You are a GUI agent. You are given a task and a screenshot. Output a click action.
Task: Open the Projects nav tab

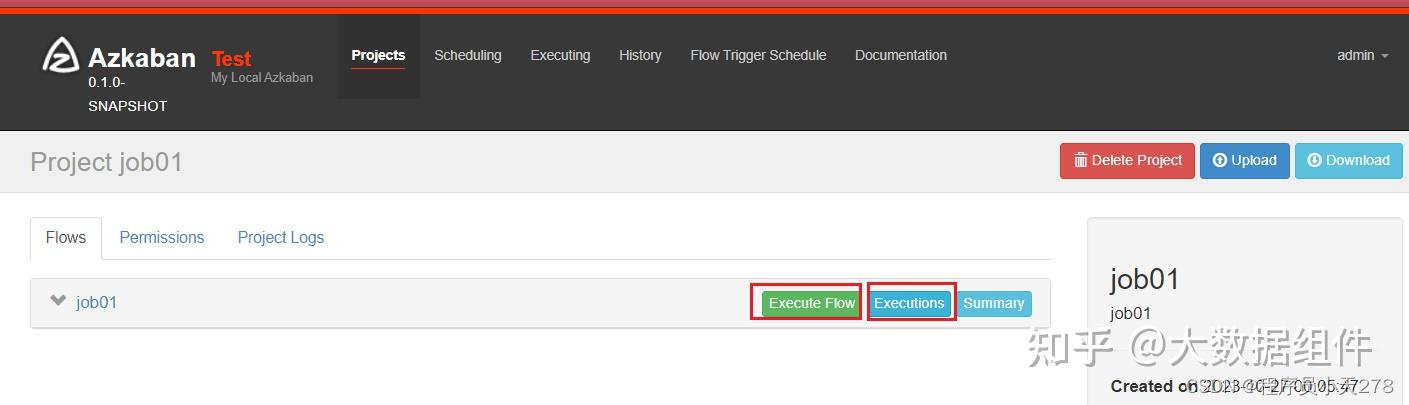point(378,56)
